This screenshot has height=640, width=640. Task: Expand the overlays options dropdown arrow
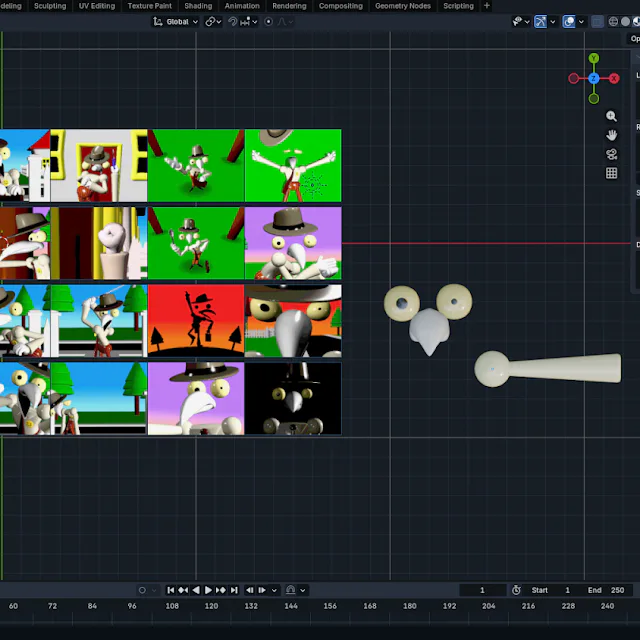[581, 22]
